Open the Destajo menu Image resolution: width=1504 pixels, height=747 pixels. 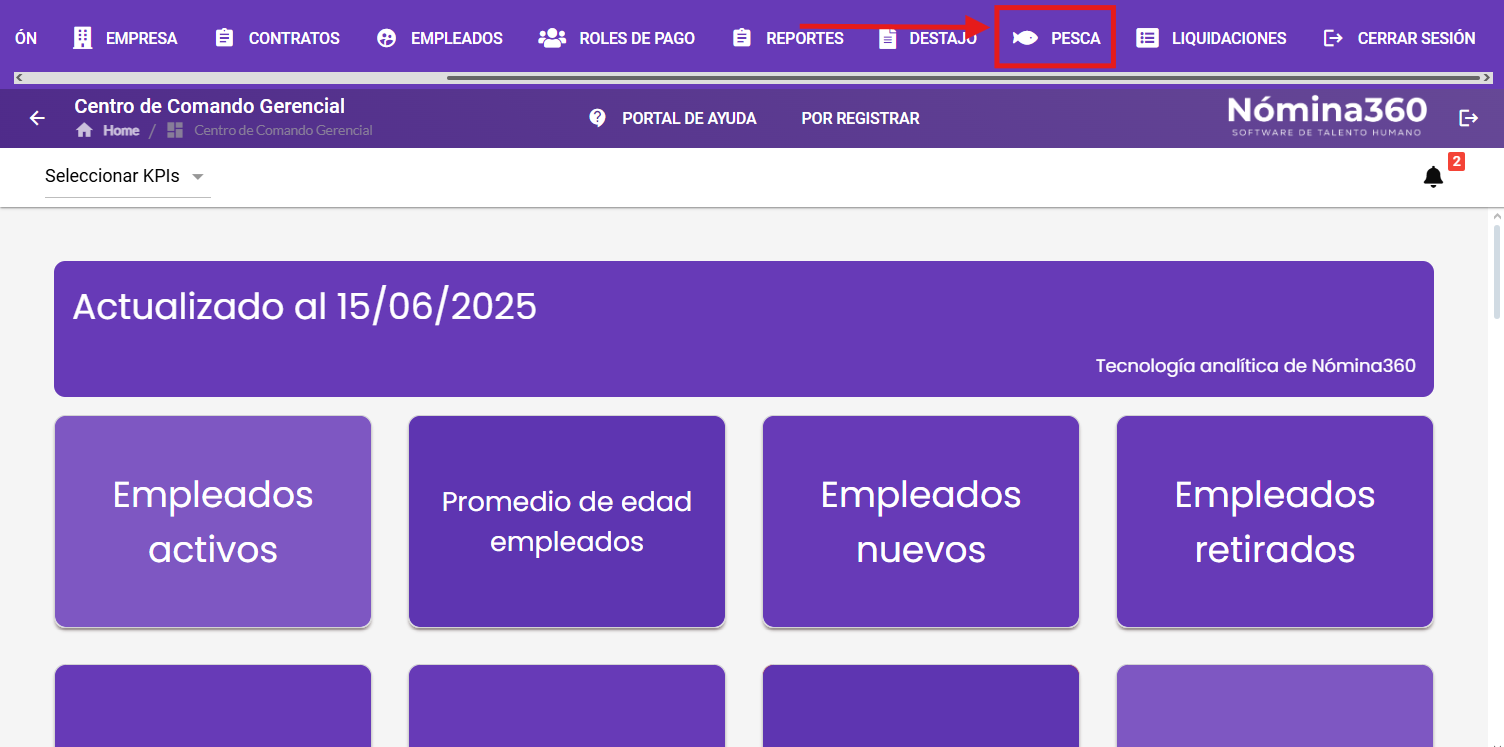[x=928, y=38]
